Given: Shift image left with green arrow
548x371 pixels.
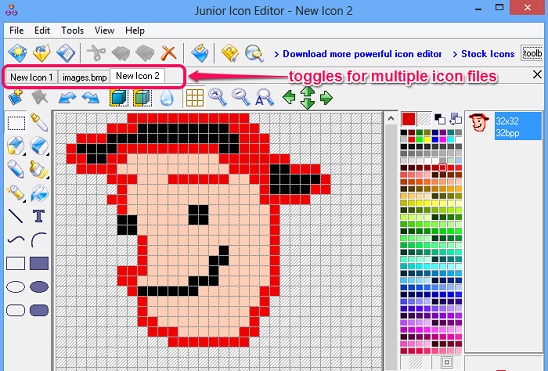Looking at the screenshot, I should [x=289, y=97].
